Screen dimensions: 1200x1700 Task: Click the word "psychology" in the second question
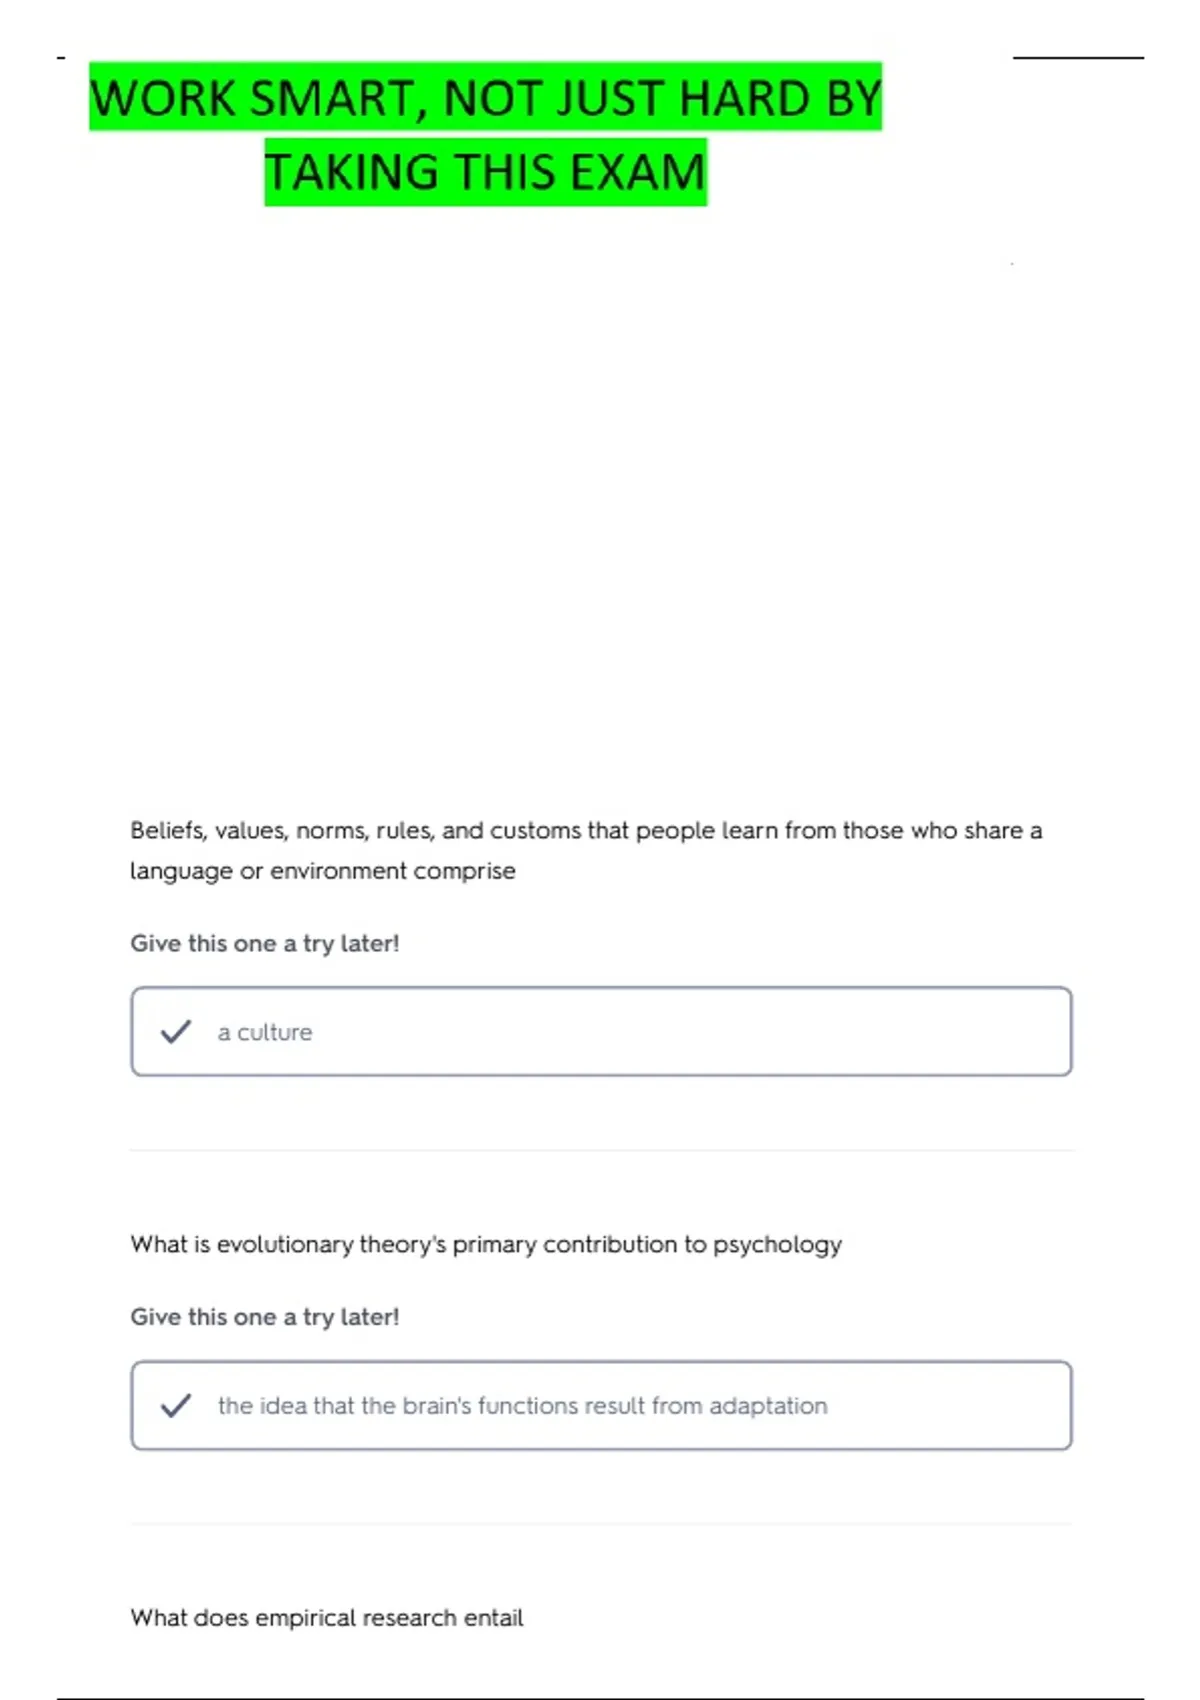[777, 1246]
